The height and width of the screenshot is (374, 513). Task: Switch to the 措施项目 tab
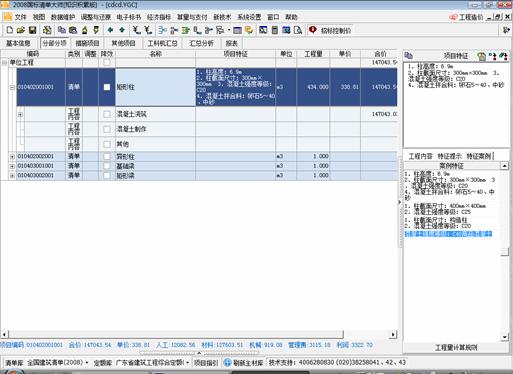click(x=87, y=43)
